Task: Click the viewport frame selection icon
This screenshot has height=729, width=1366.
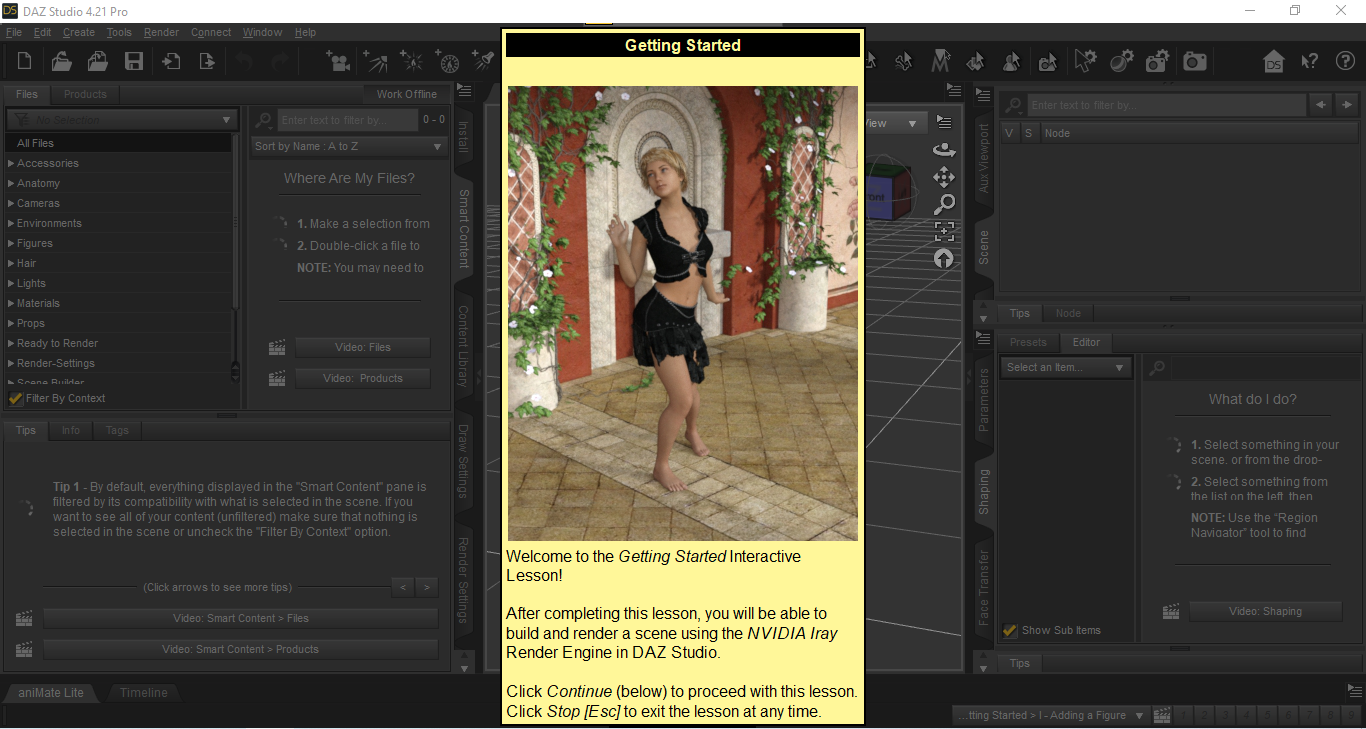Action: pyautogui.click(x=943, y=231)
